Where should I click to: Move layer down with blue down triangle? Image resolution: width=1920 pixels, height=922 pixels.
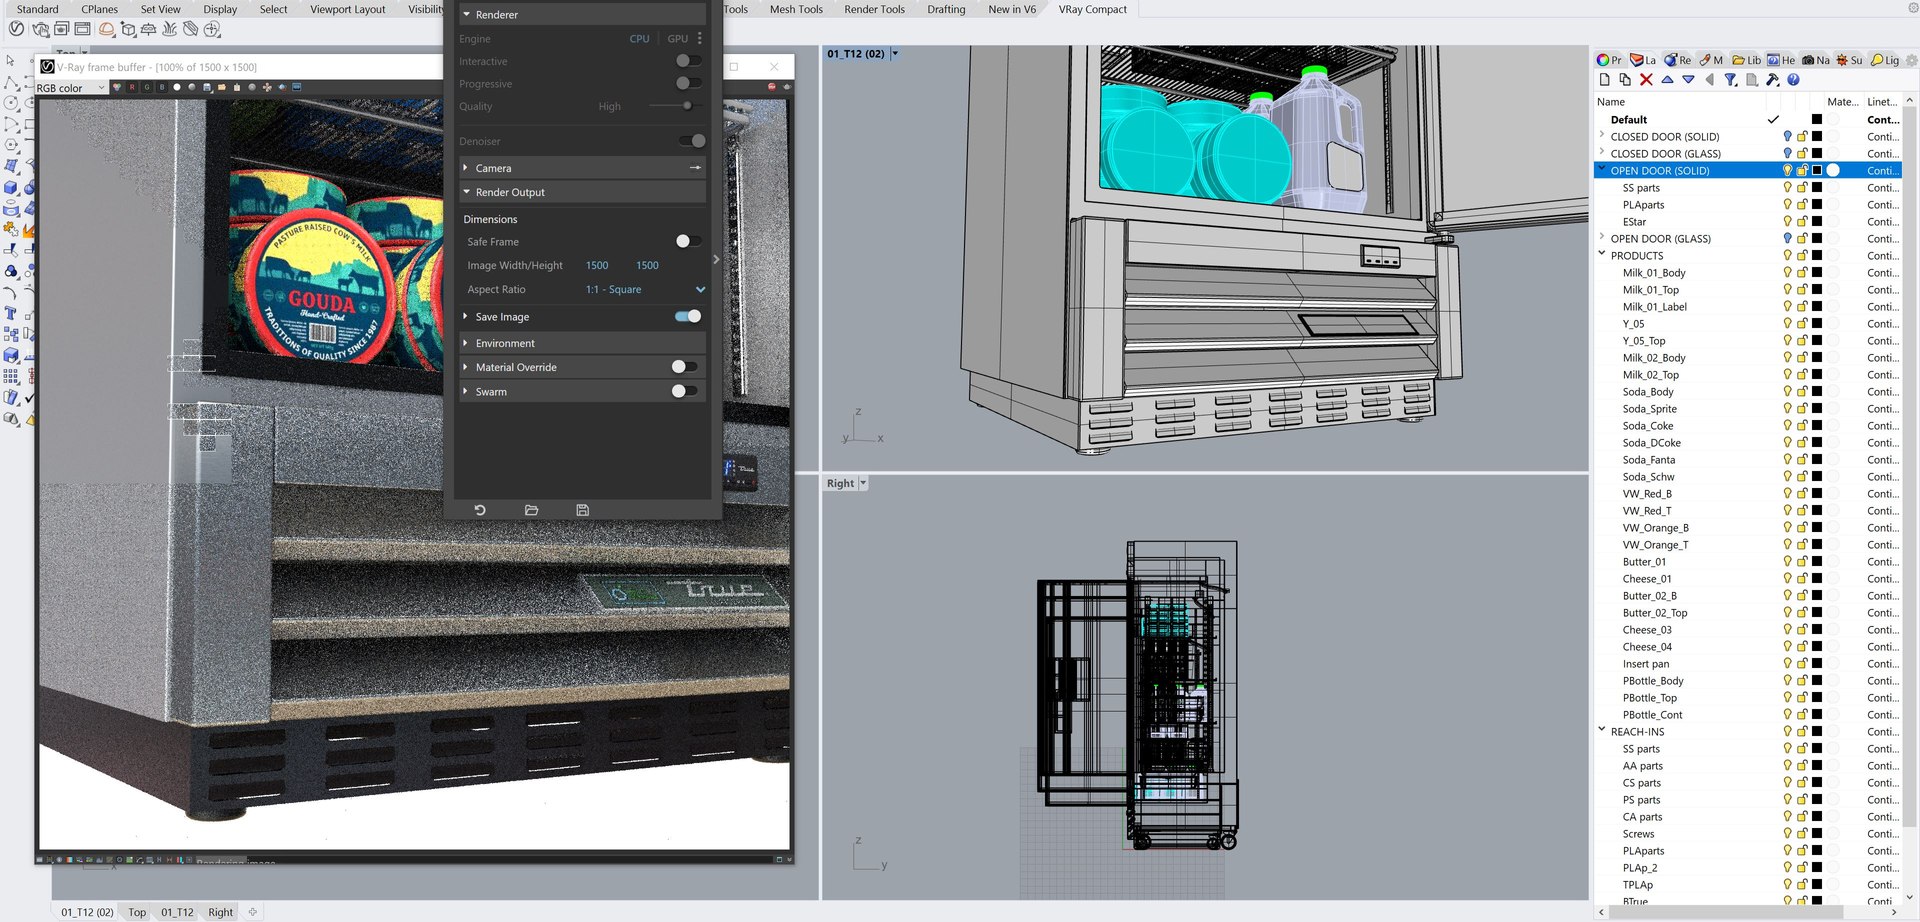(1688, 80)
